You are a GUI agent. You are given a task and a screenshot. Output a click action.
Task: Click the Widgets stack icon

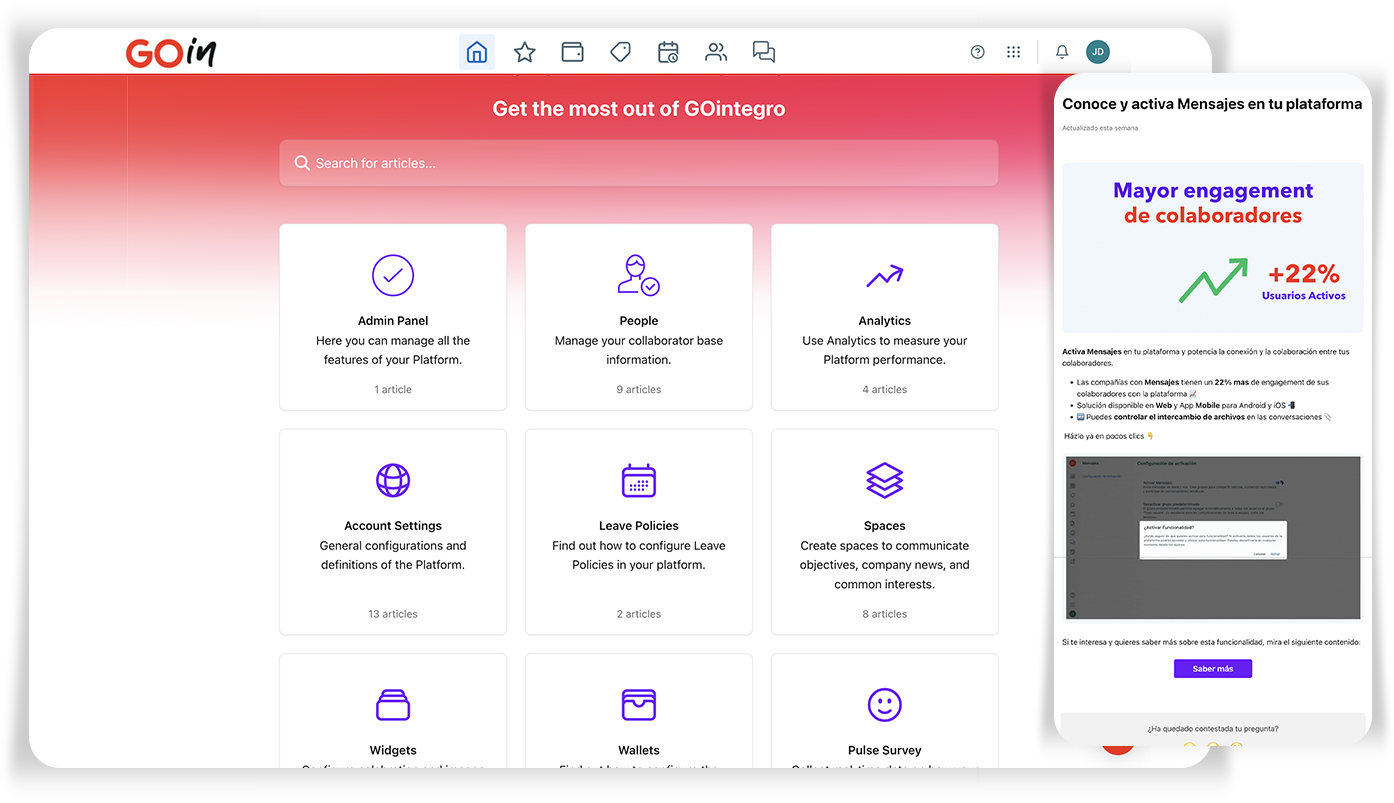tap(393, 705)
